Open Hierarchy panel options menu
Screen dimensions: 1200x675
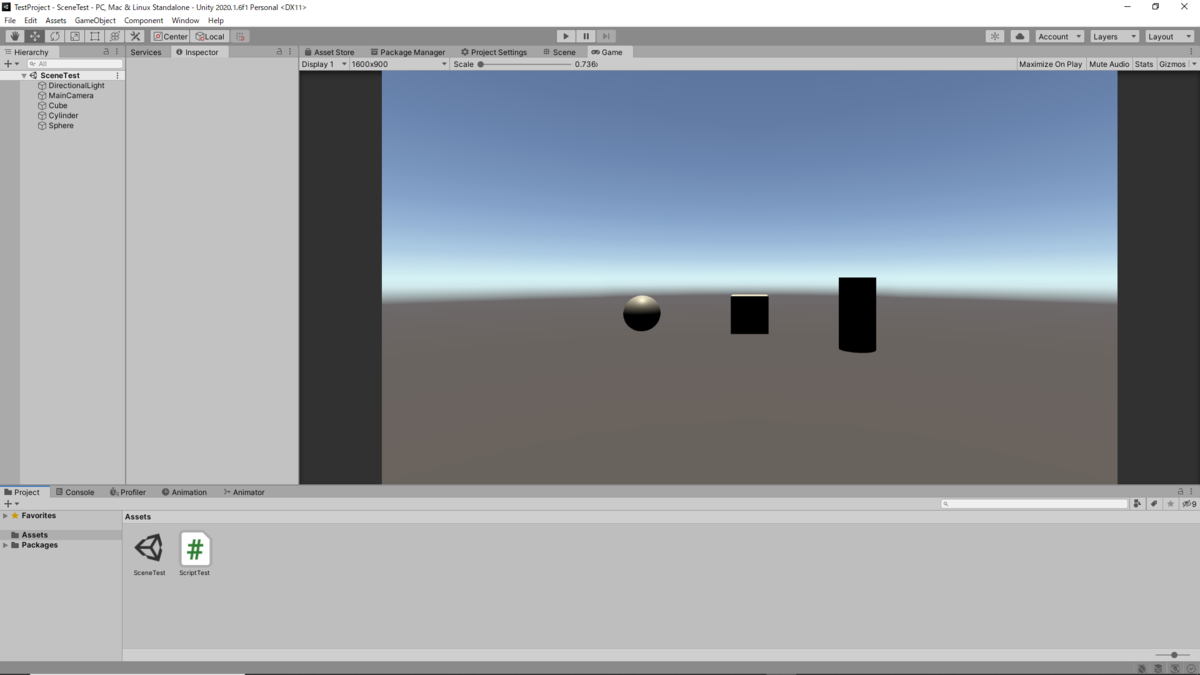tap(117, 52)
